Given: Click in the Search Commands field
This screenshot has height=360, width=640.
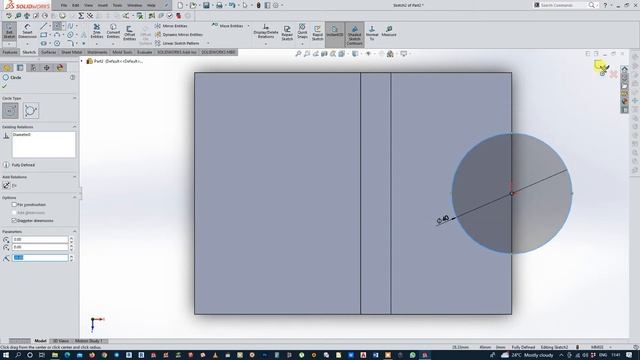Looking at the screenshot, I should tap(563, 5).
